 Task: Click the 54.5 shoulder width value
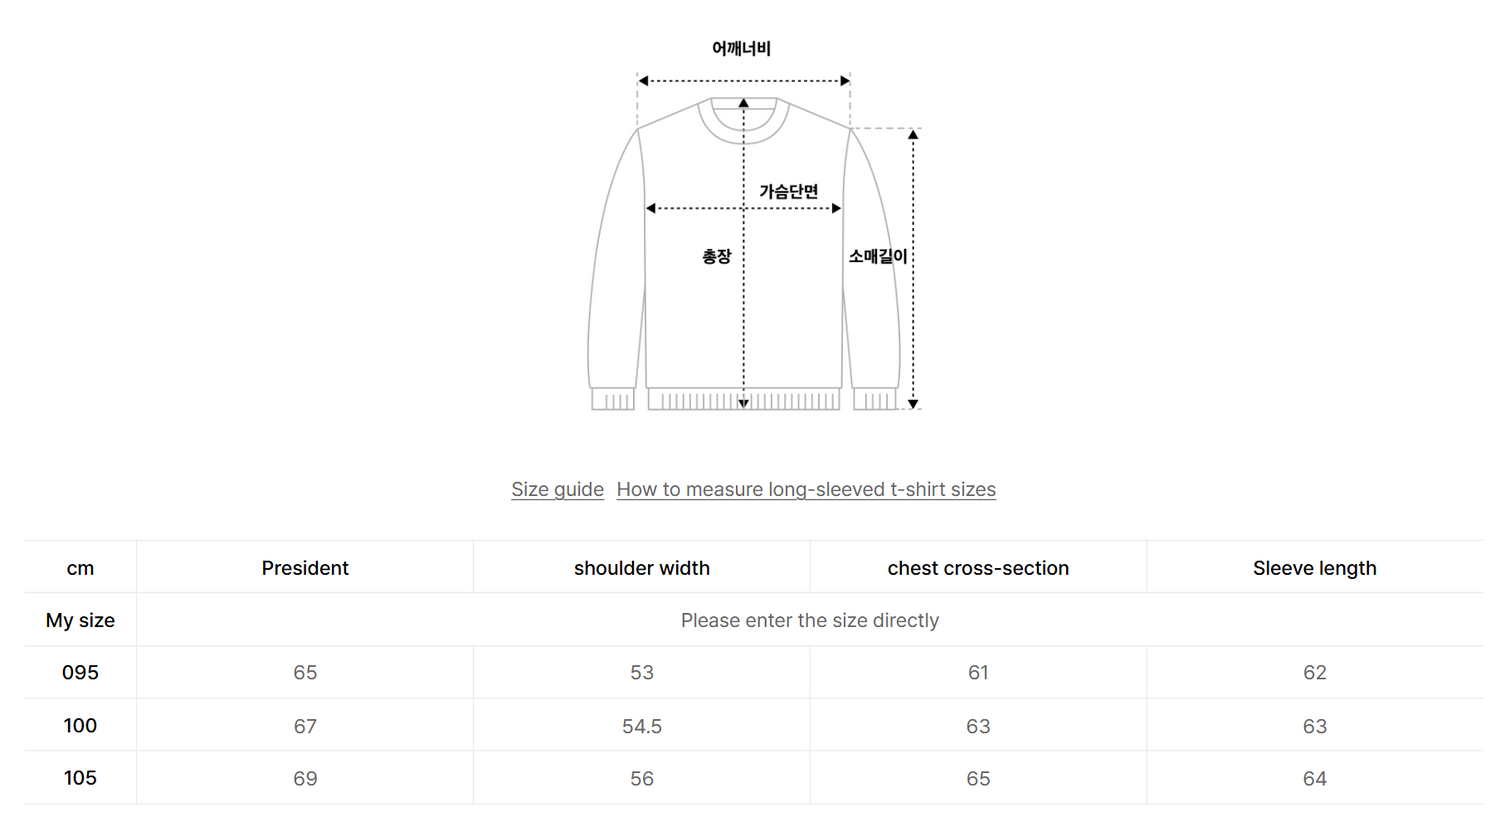642,727
